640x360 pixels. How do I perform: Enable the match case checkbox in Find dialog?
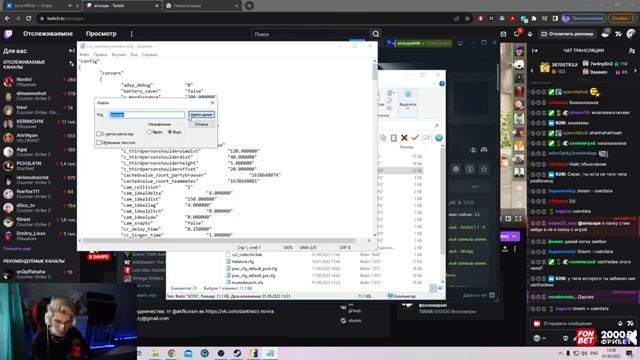pos(99,133)
